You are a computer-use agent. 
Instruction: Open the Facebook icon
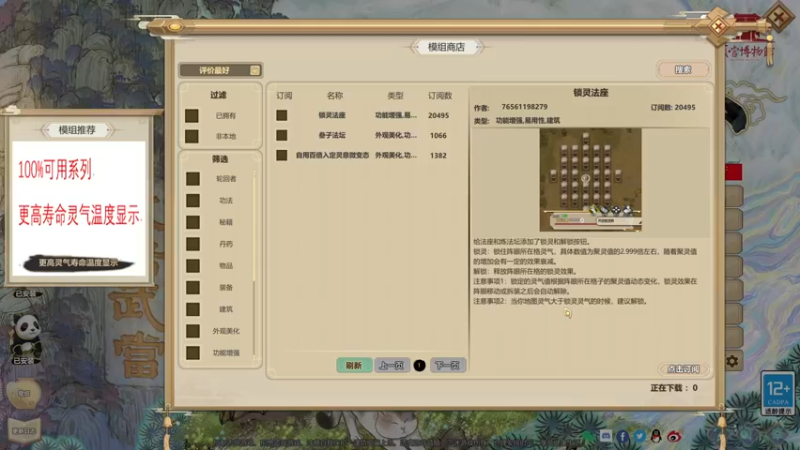click(x=622, y=436)
